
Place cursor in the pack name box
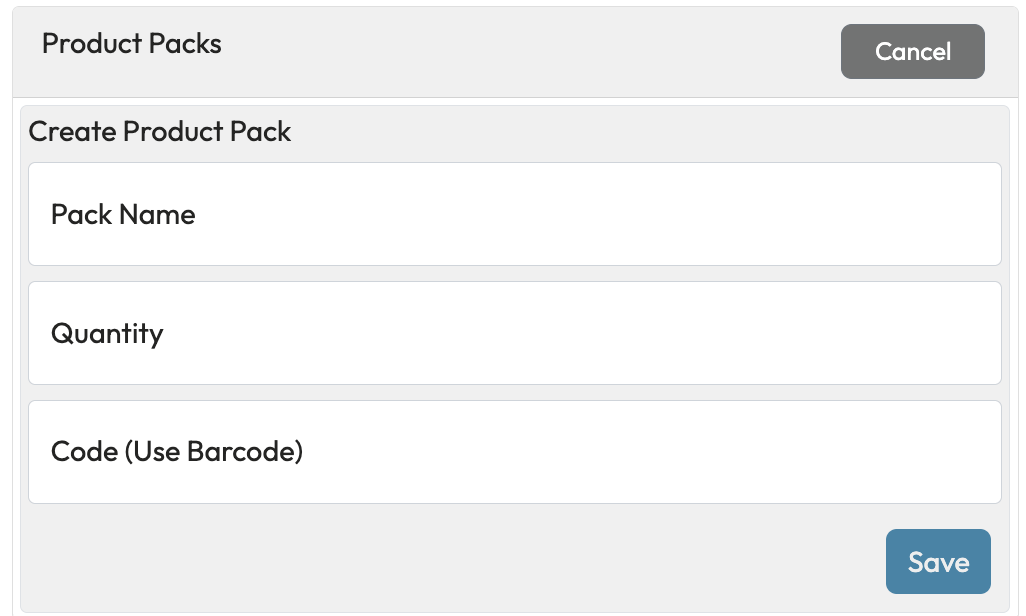(514, 214)
